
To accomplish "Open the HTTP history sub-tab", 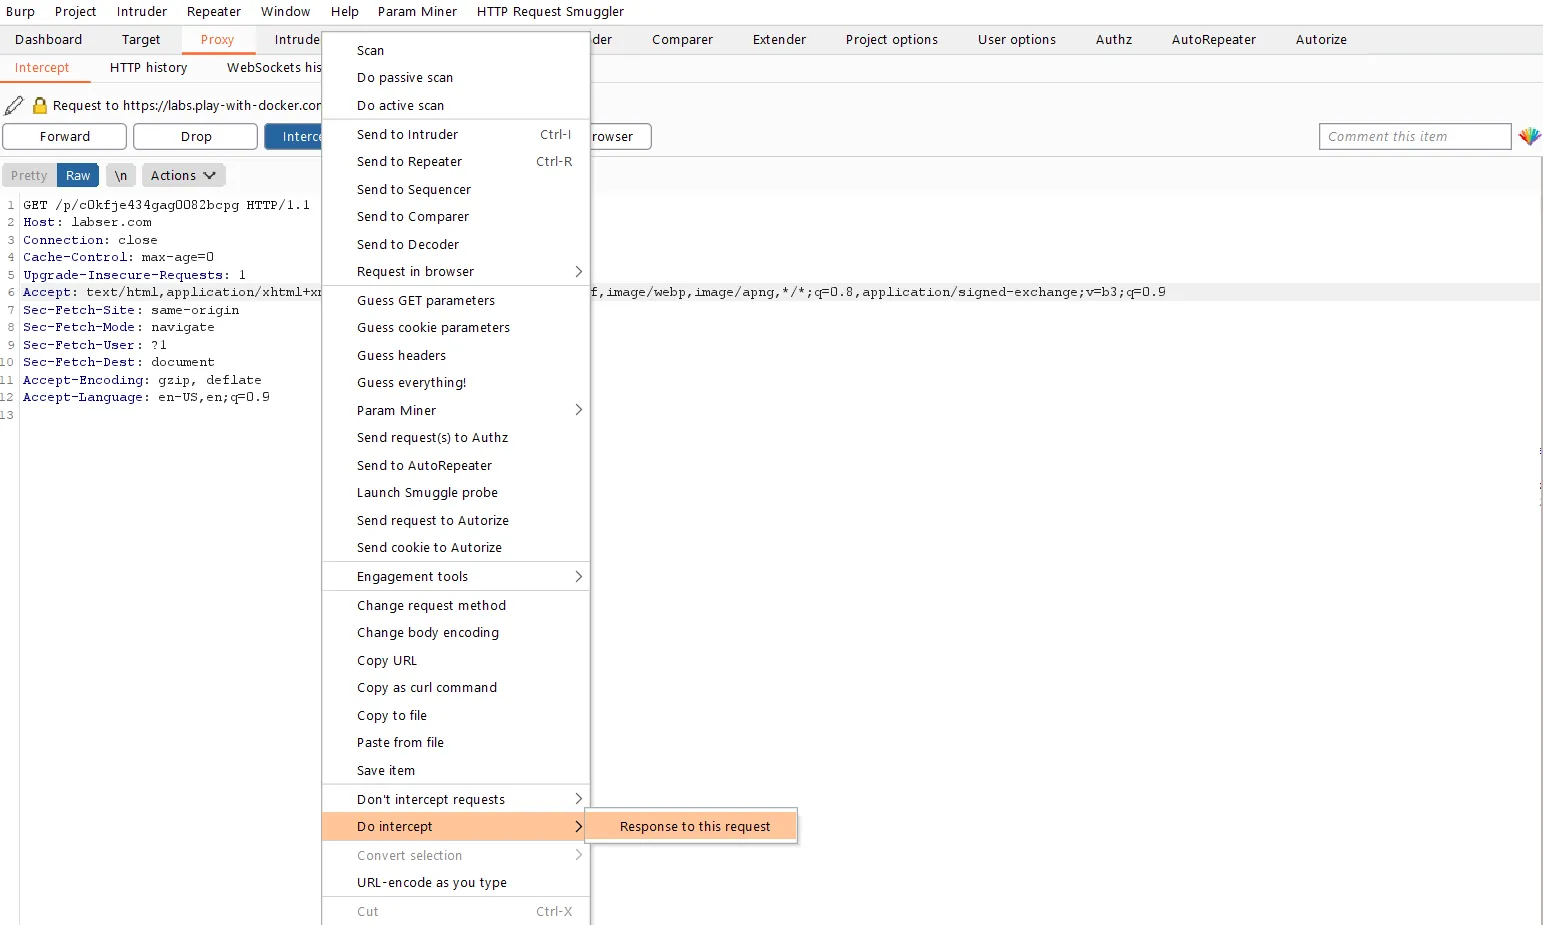I will 149,68.
